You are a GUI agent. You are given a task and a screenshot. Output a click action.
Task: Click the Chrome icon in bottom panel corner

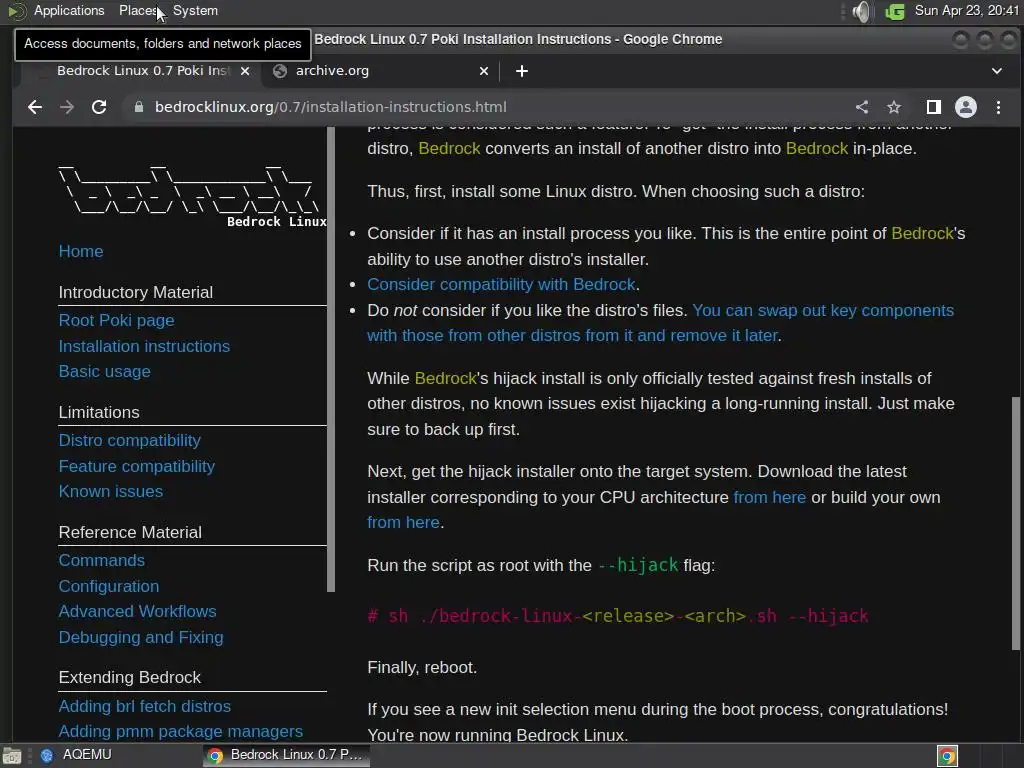pos(948,756)
